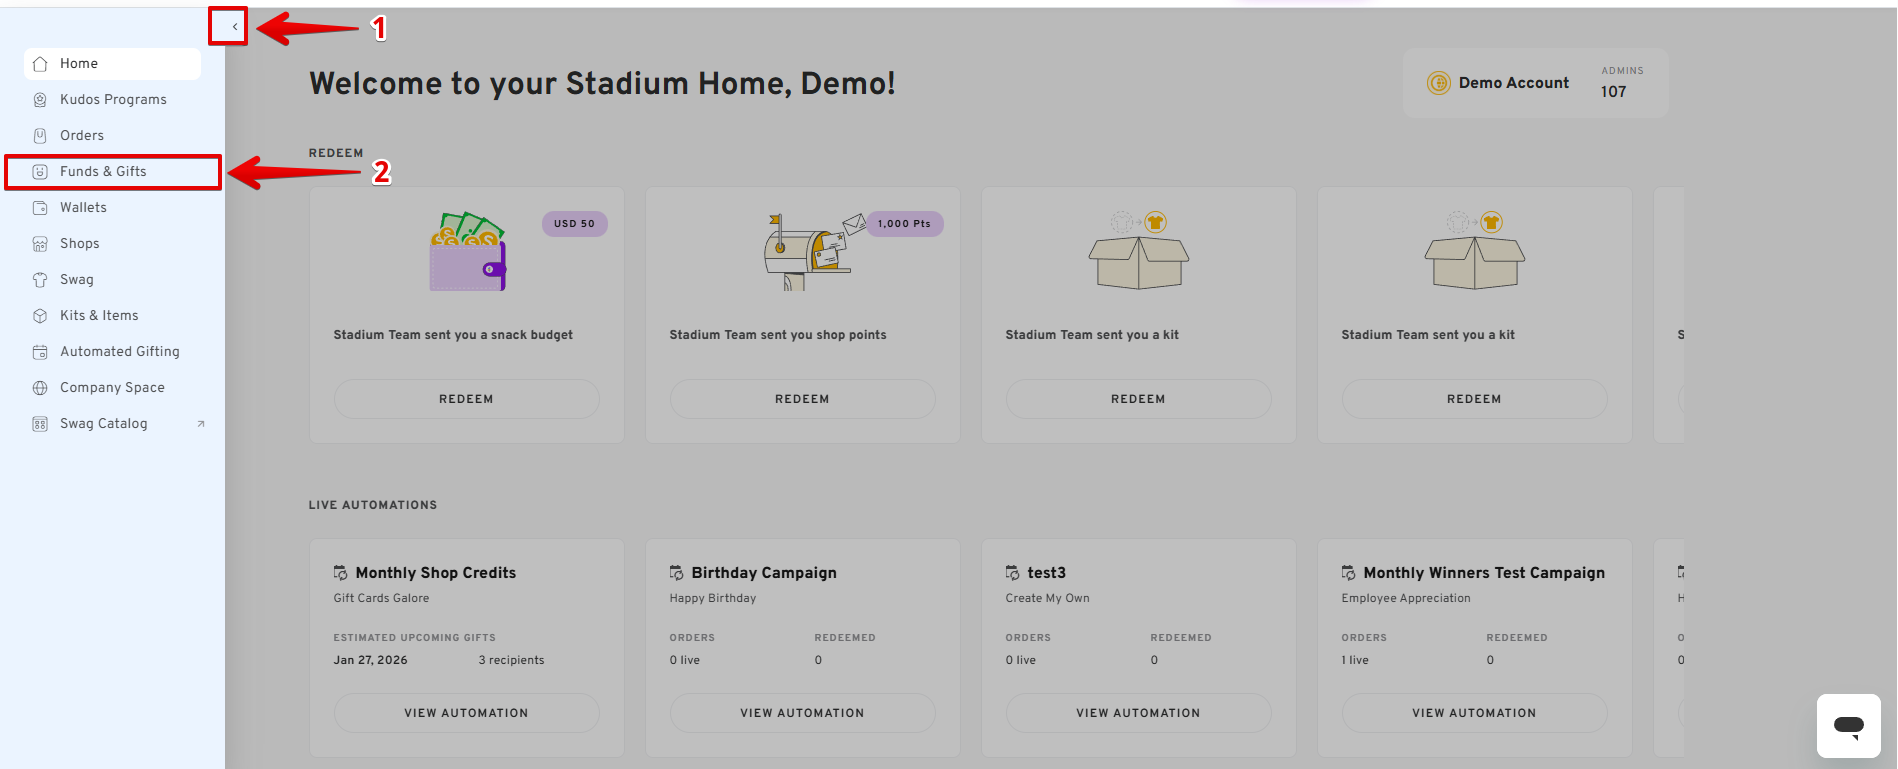
Task: Open Swag Catalog external link arrow
Action: pyautogui.click(x=201, y=424)
